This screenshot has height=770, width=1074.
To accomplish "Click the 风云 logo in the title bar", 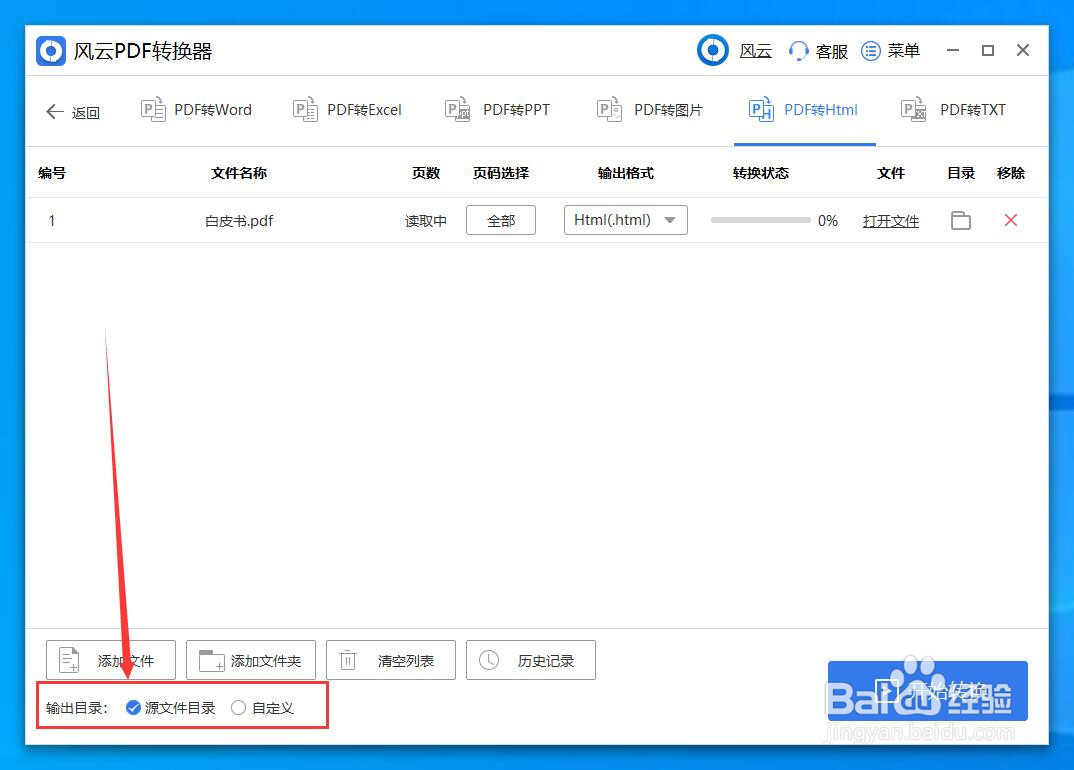I will pos(713,50).
